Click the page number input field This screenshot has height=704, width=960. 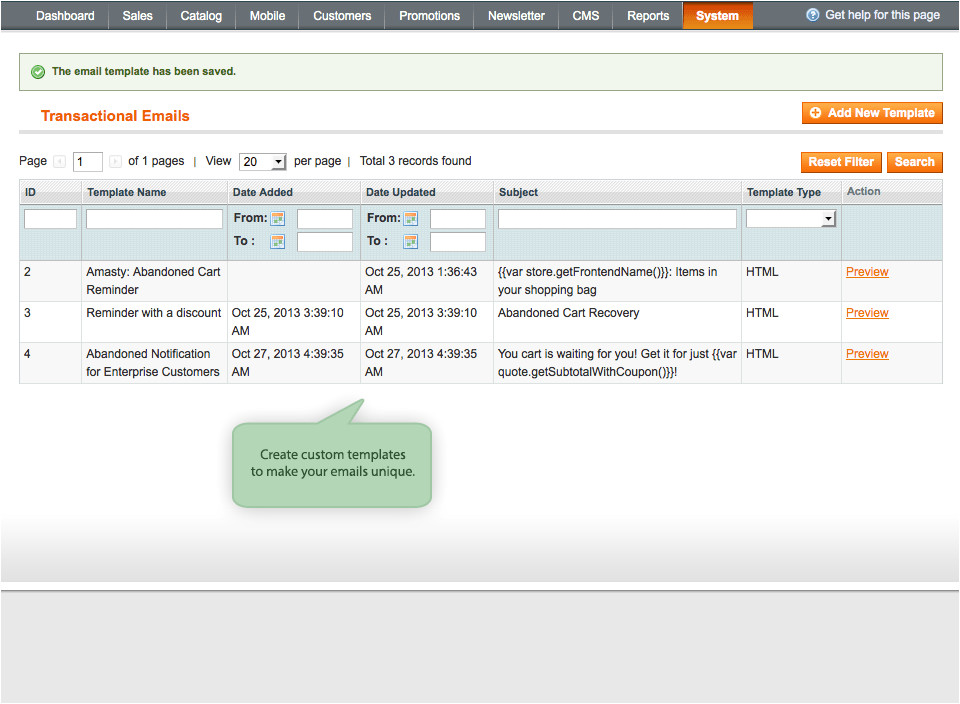click(x=88, y=162)
